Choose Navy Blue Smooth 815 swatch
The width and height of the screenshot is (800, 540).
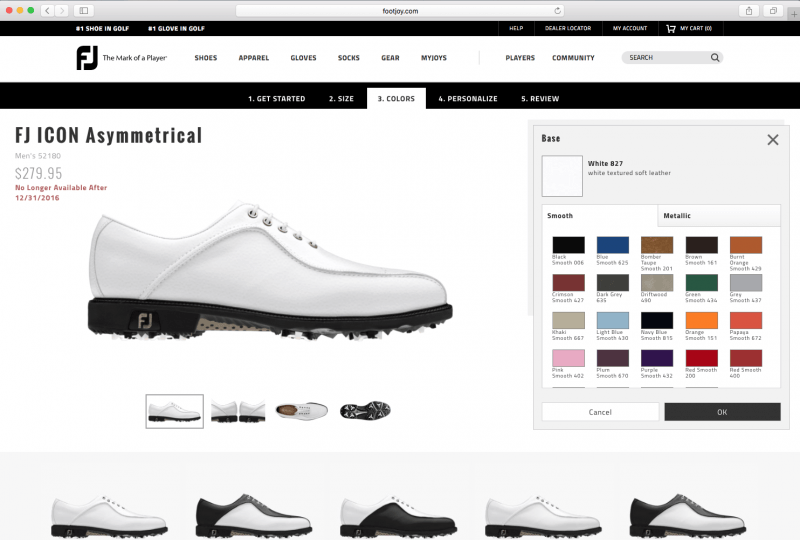pos(657,321)
